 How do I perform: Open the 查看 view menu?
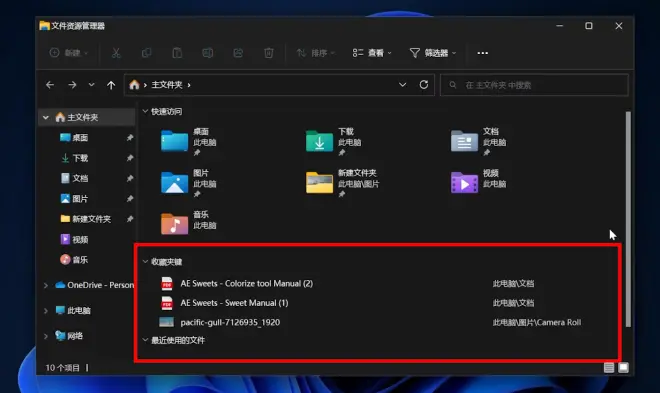coord(372,53)
